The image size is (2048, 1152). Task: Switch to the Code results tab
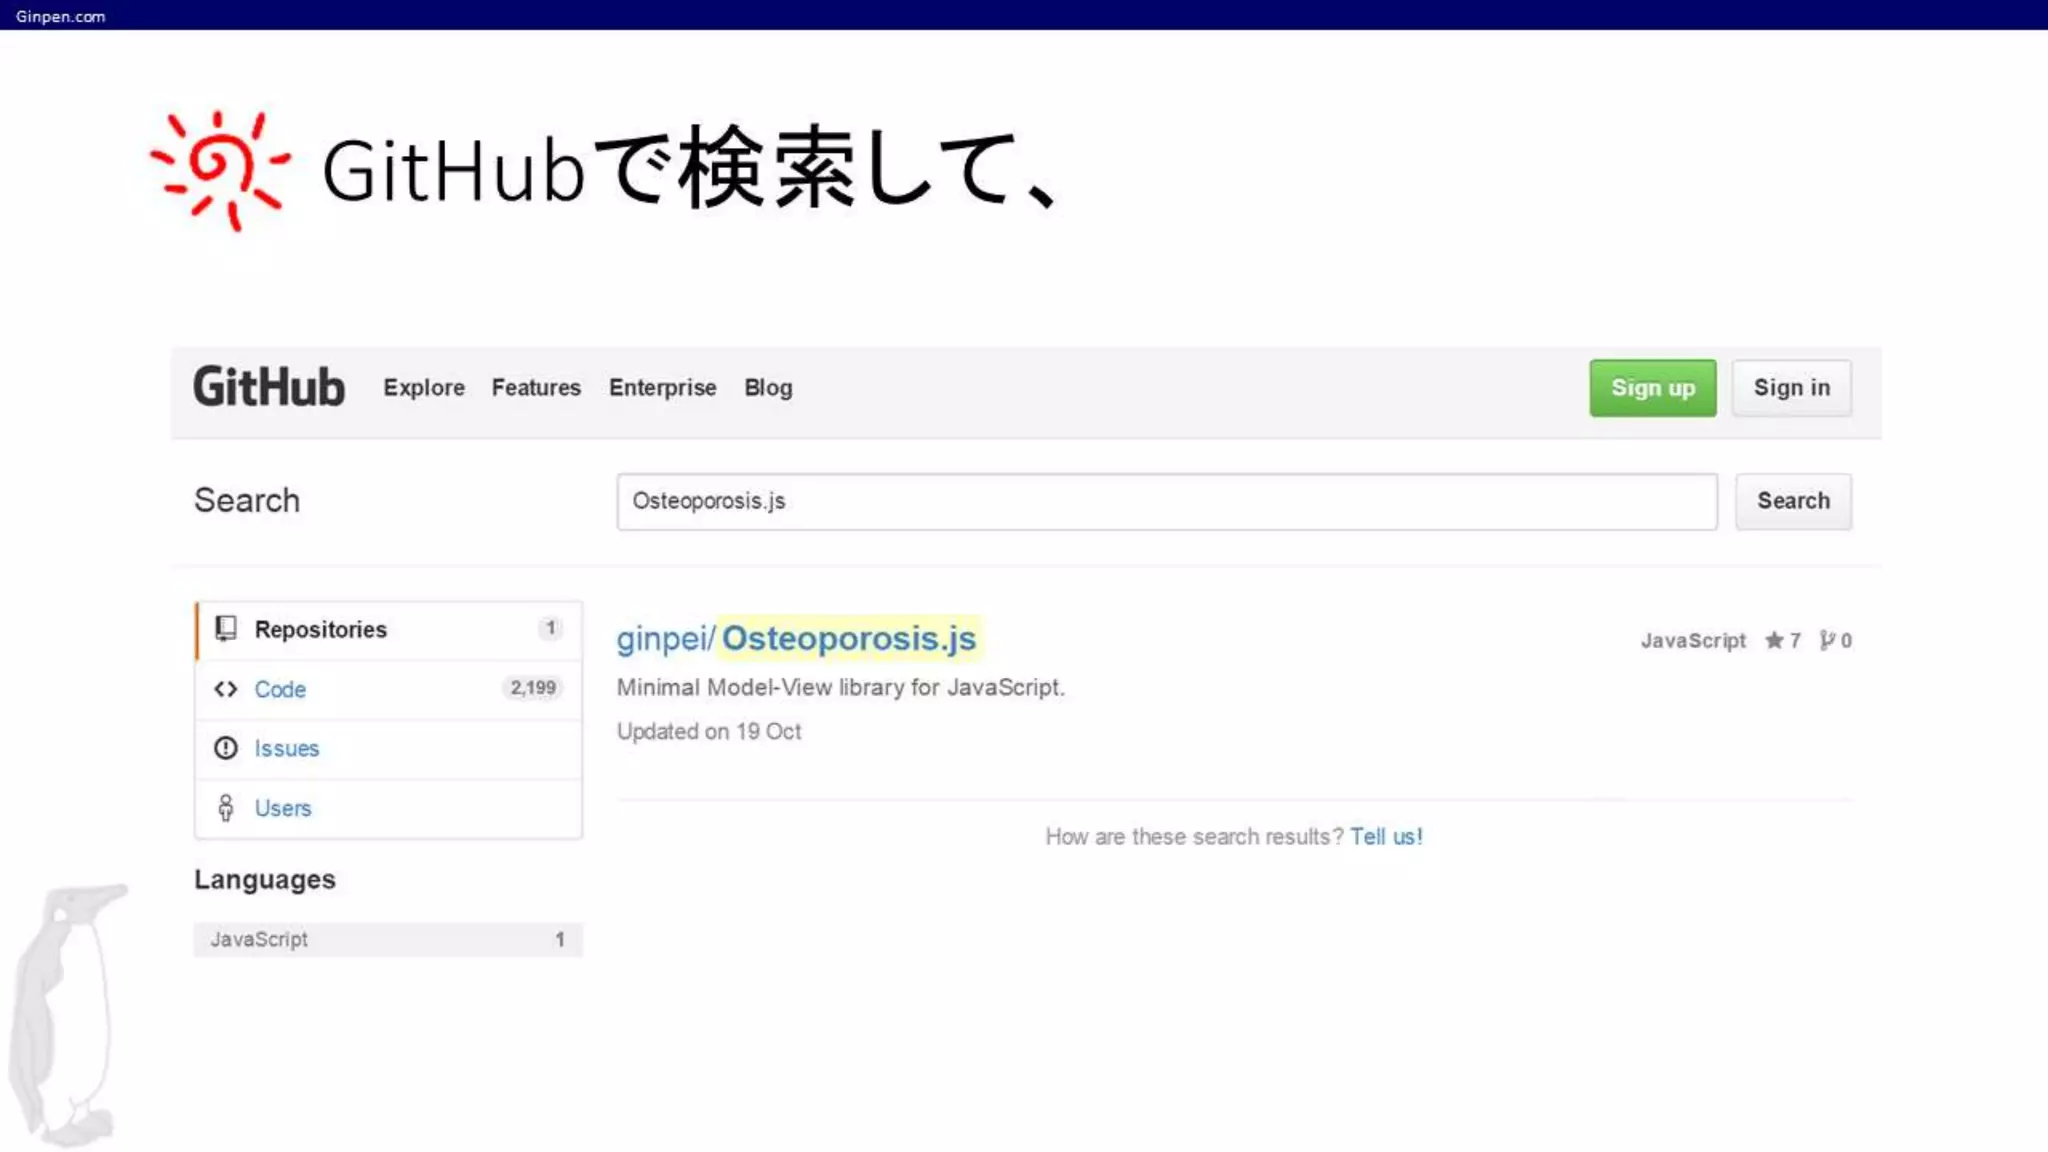[x=389, y=689]
